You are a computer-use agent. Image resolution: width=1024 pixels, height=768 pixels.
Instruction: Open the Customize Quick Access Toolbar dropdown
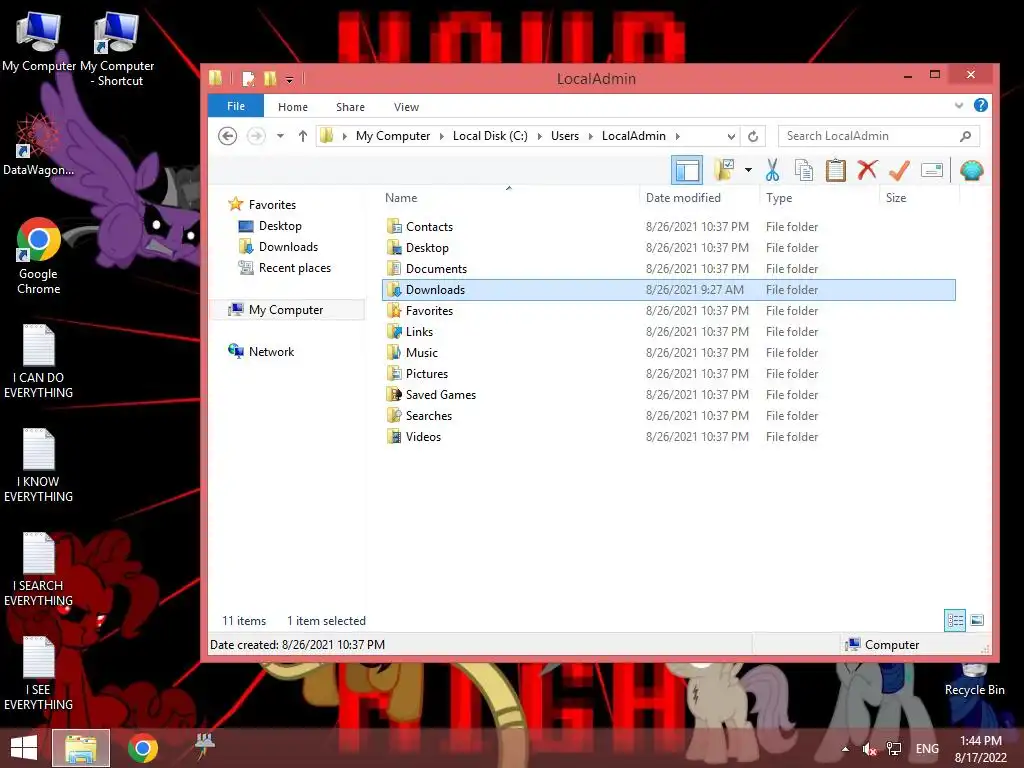pyautogui.click(x=289, y=80)
